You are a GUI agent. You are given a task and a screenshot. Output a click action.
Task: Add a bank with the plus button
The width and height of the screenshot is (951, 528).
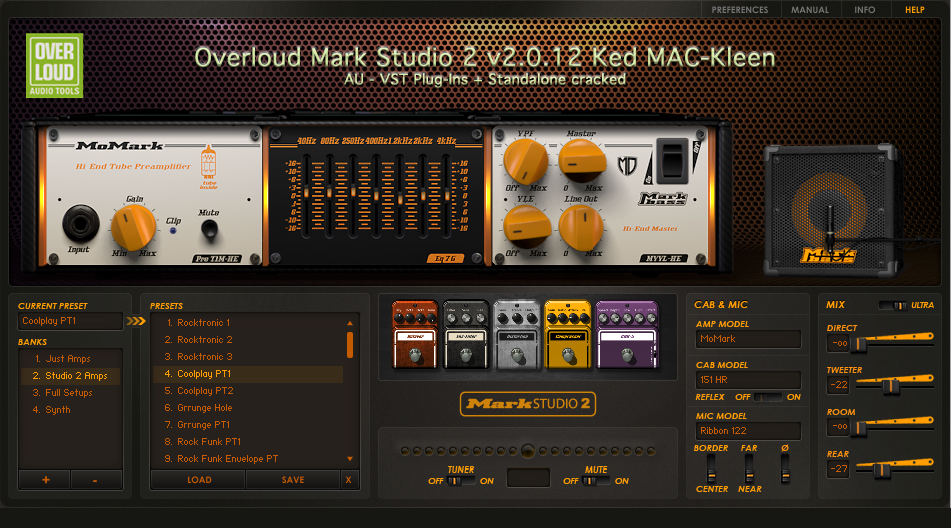(45, 480)
